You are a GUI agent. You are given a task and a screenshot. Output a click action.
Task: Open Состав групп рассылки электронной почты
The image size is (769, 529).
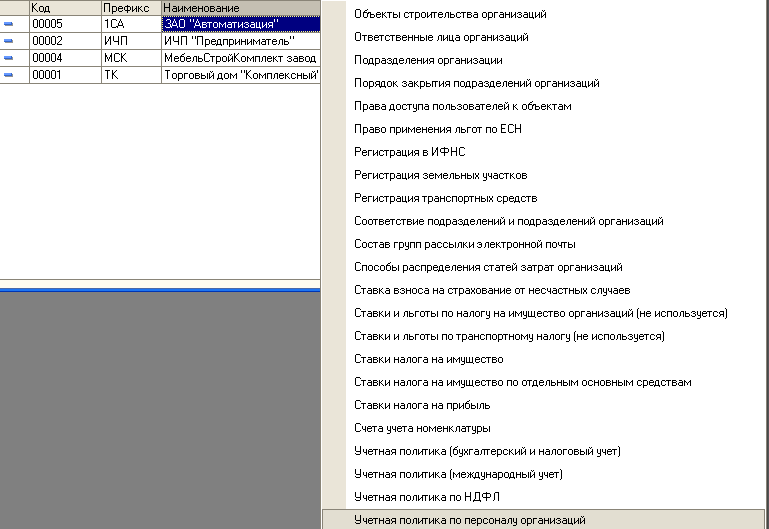tap(464, 244)
